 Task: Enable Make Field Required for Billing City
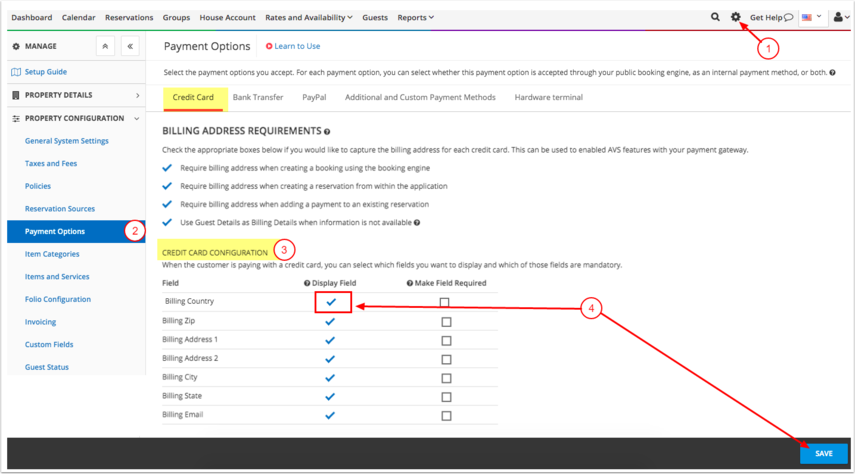[x=446, y=378]
